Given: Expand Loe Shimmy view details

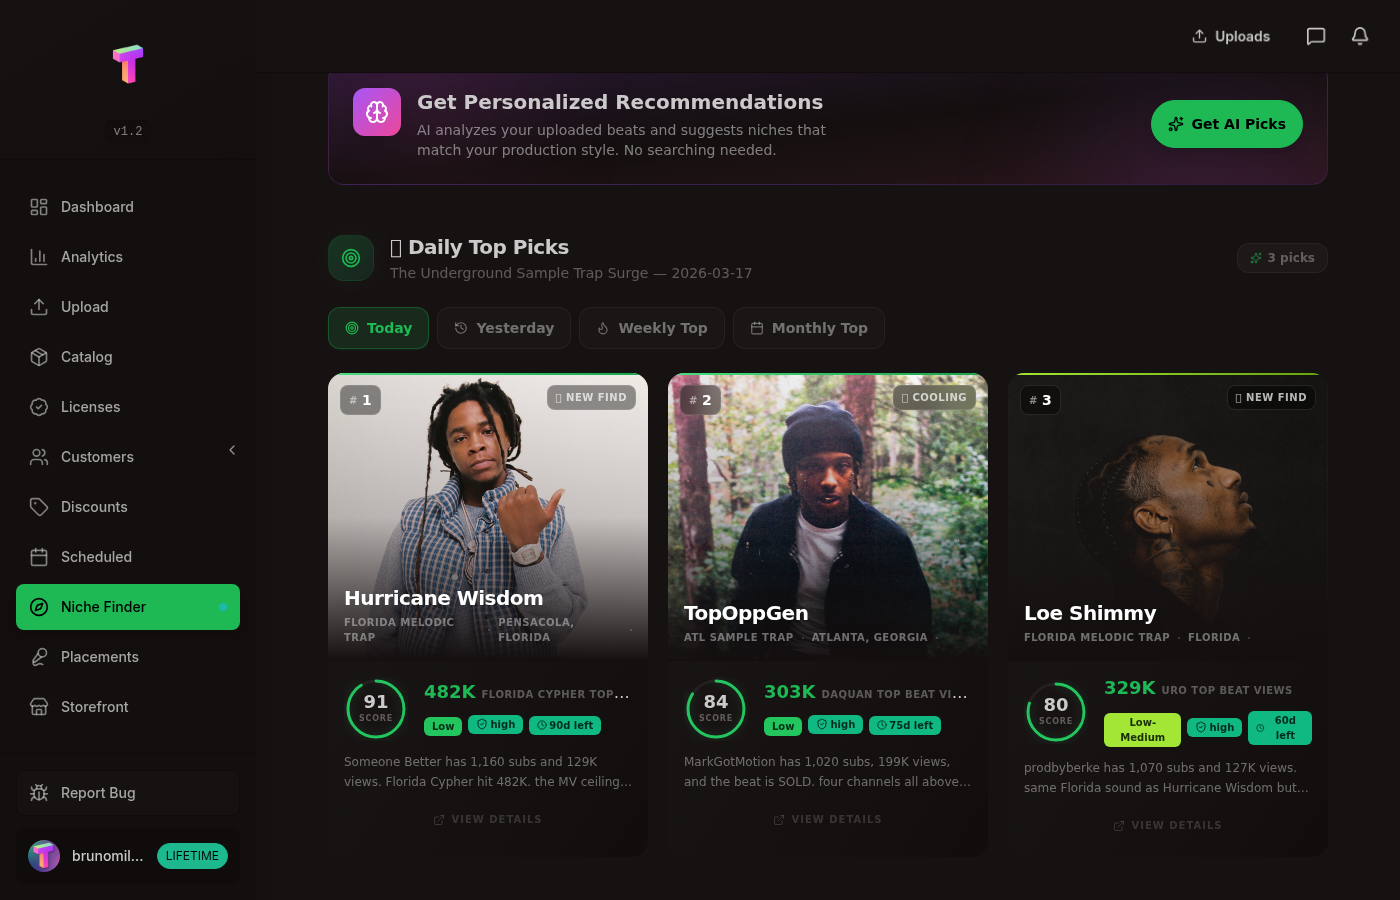Looking at the screenshot, I should [x=1167, y=825].
